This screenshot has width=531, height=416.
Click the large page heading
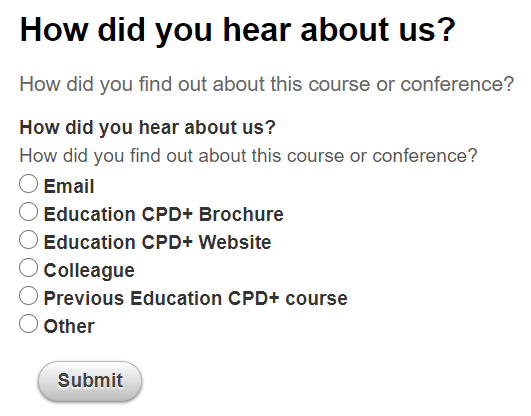[238, 30]
